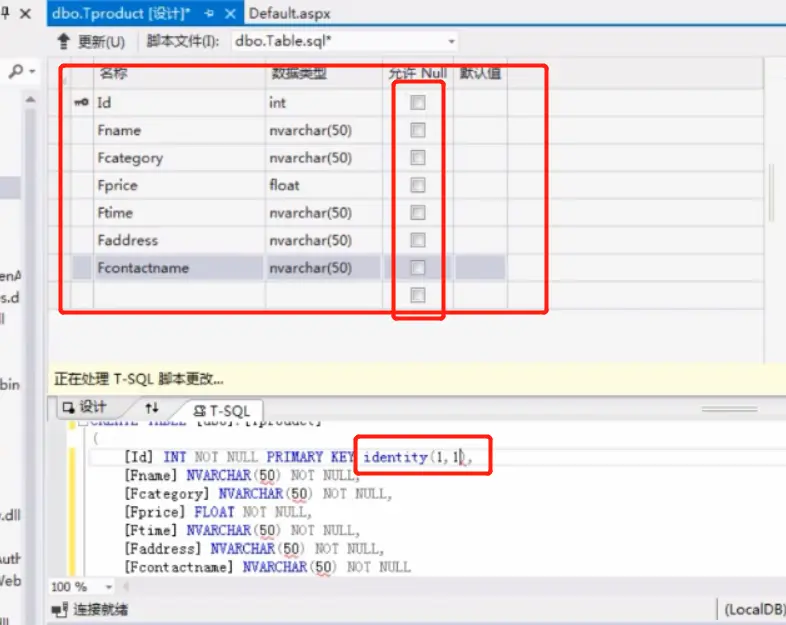
Task: Select the Fcategory name cell
Action: point(179,158)
